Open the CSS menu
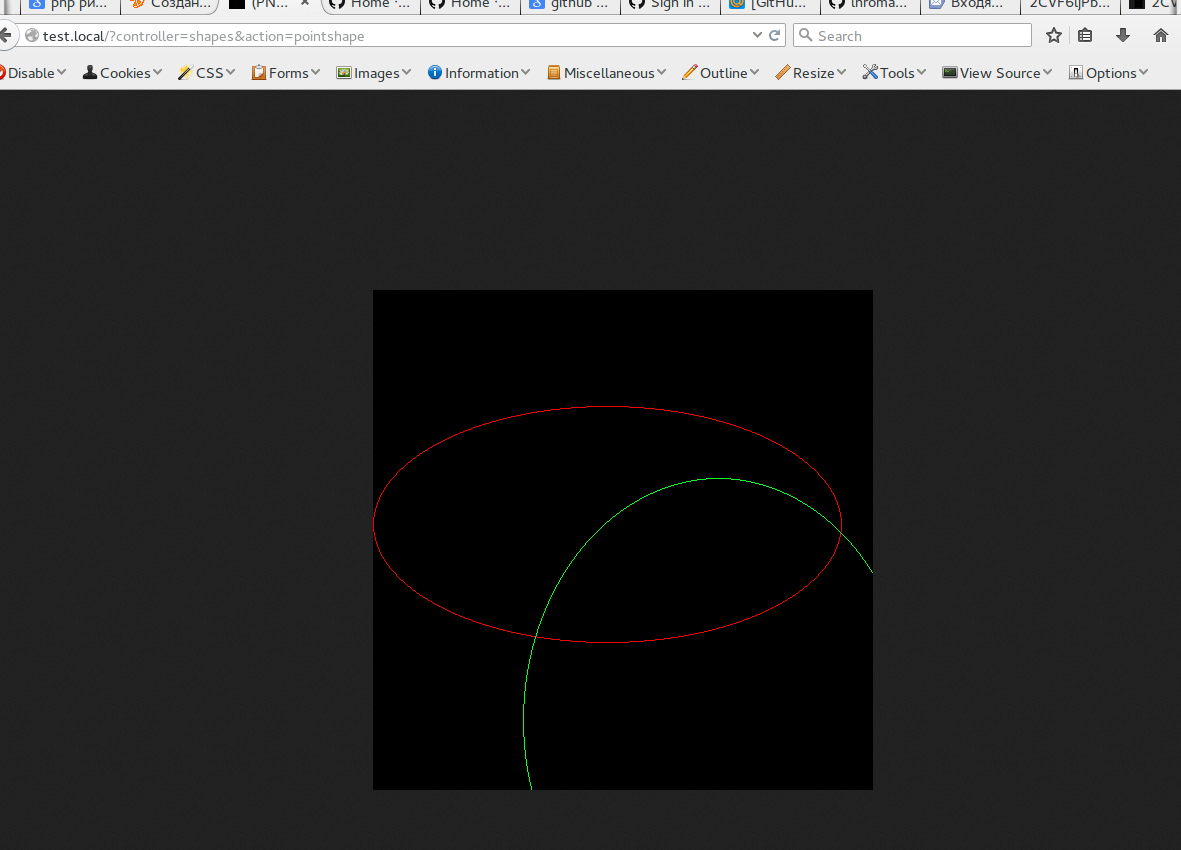 pyautogui.click(x=207, y=73)
